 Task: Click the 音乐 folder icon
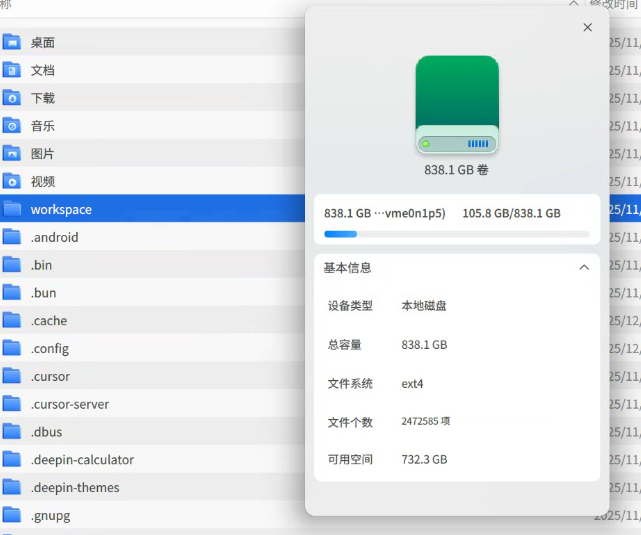(x=11, y=125)
